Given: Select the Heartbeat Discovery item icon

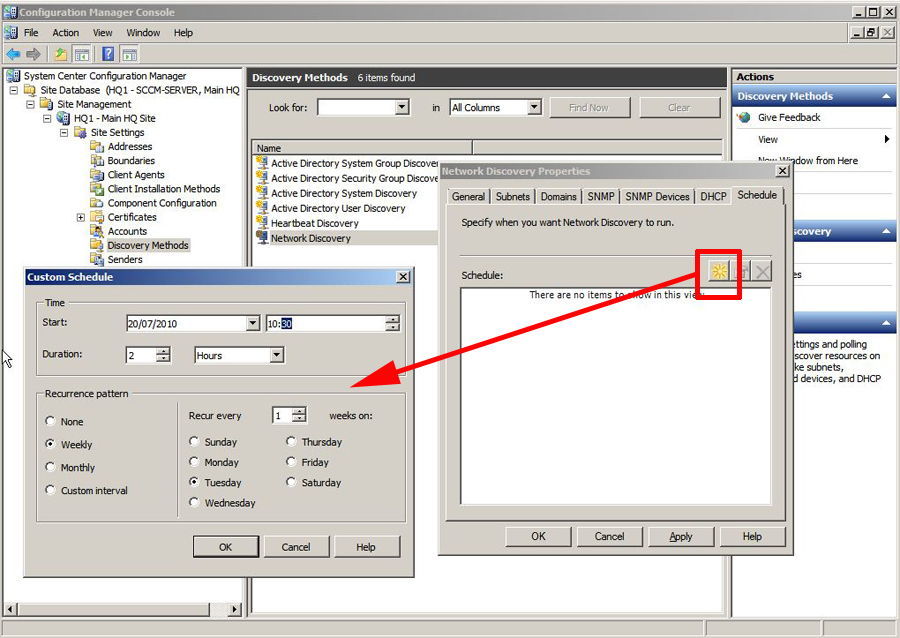Looking at the screenshot, I should pos(262,223).
